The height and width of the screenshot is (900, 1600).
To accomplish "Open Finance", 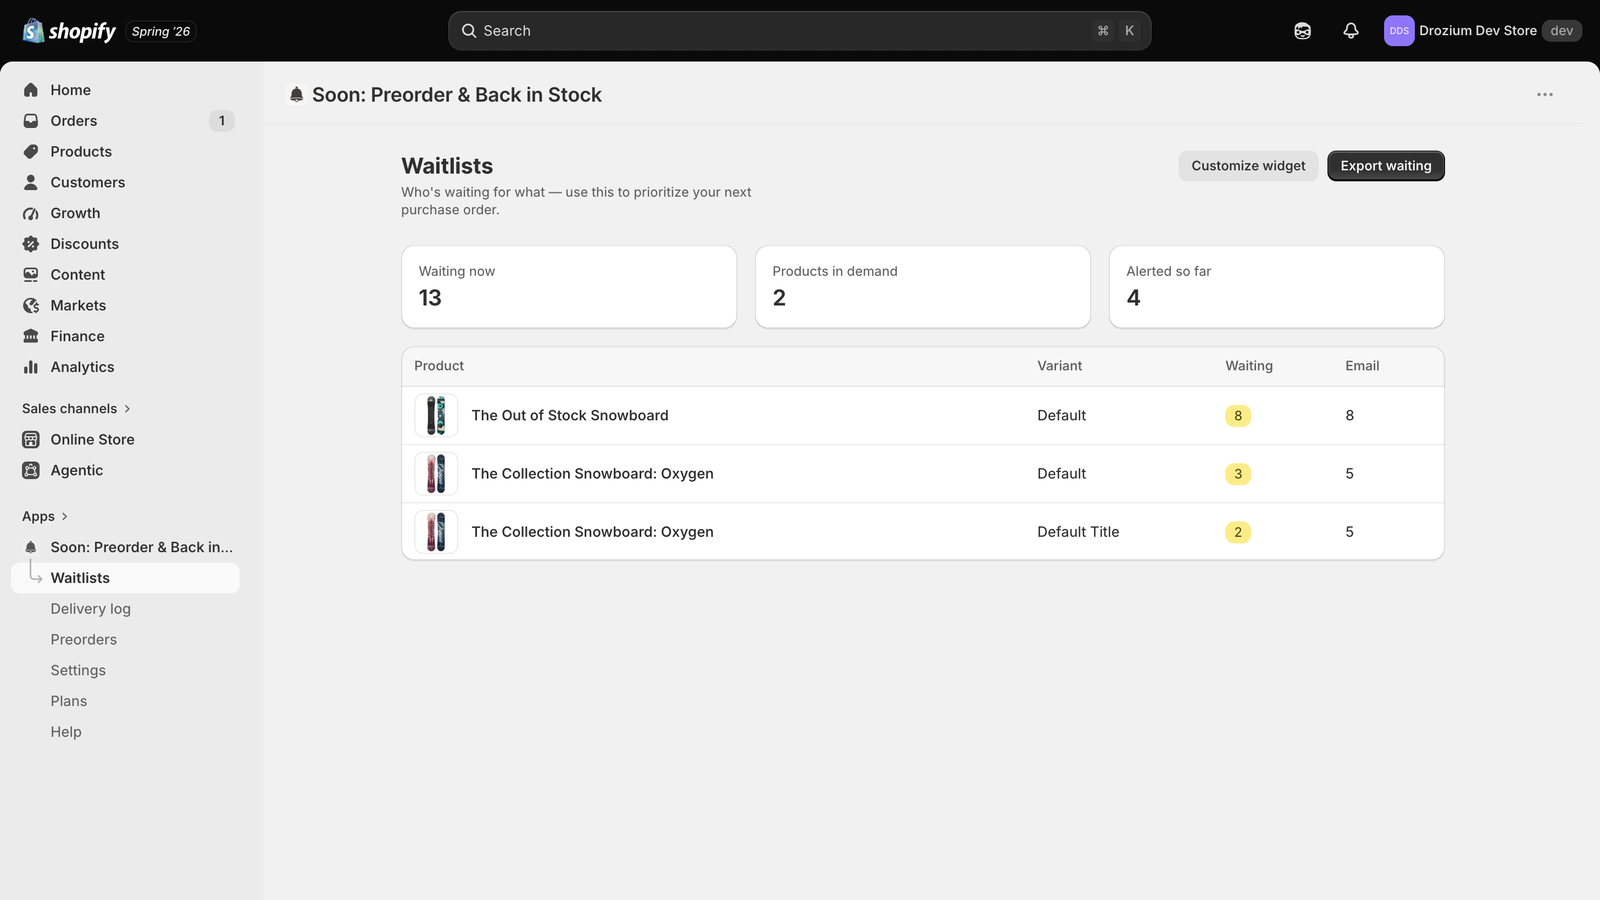I will [125, 337].
